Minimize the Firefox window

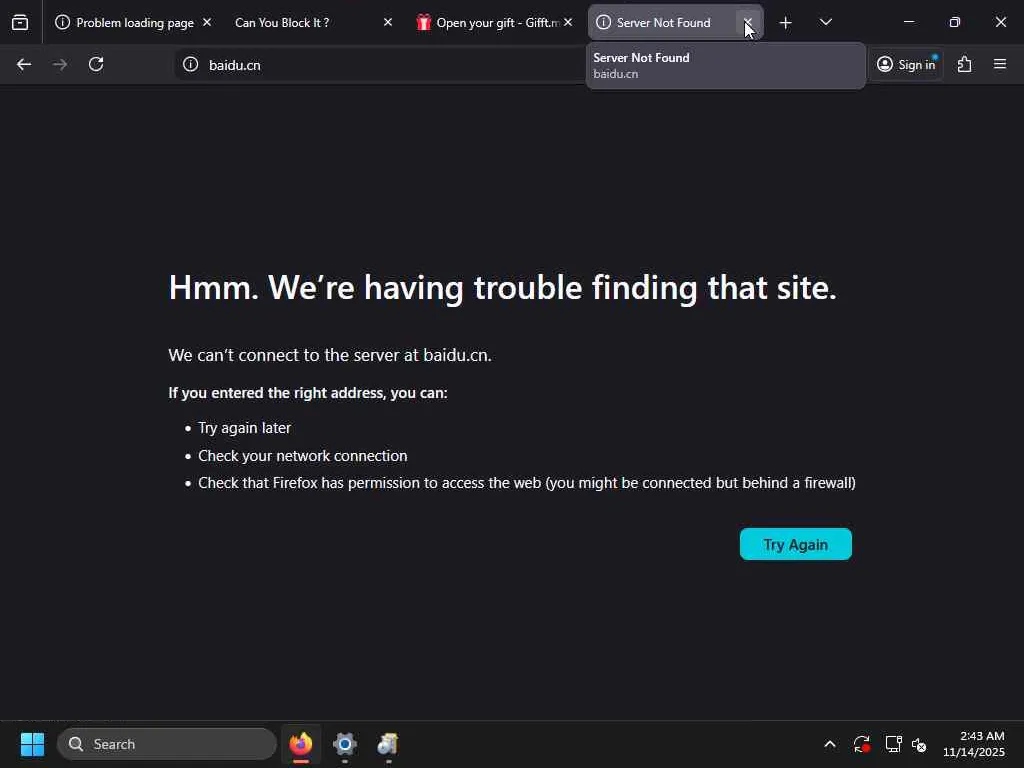[x=908, y=22]
